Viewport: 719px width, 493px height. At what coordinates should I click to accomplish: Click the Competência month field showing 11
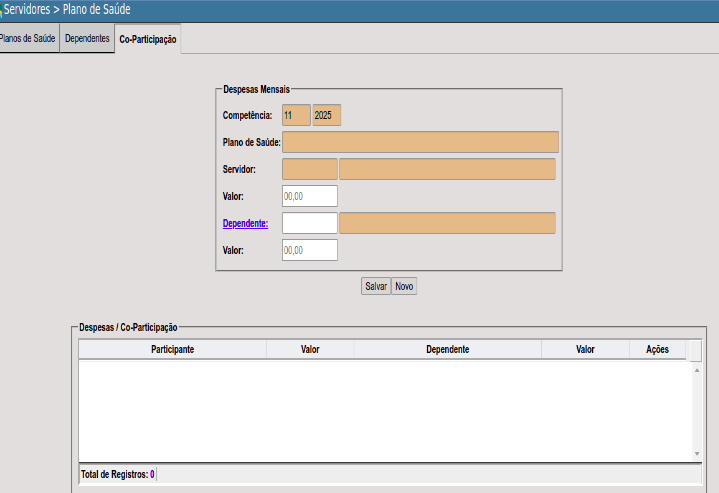(x=296, y=115)
